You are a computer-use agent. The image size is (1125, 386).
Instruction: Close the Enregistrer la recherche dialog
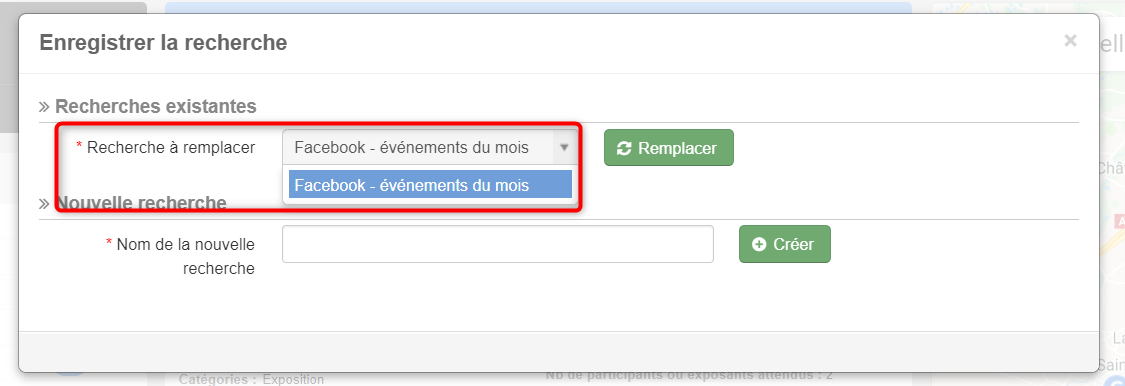1070,41
